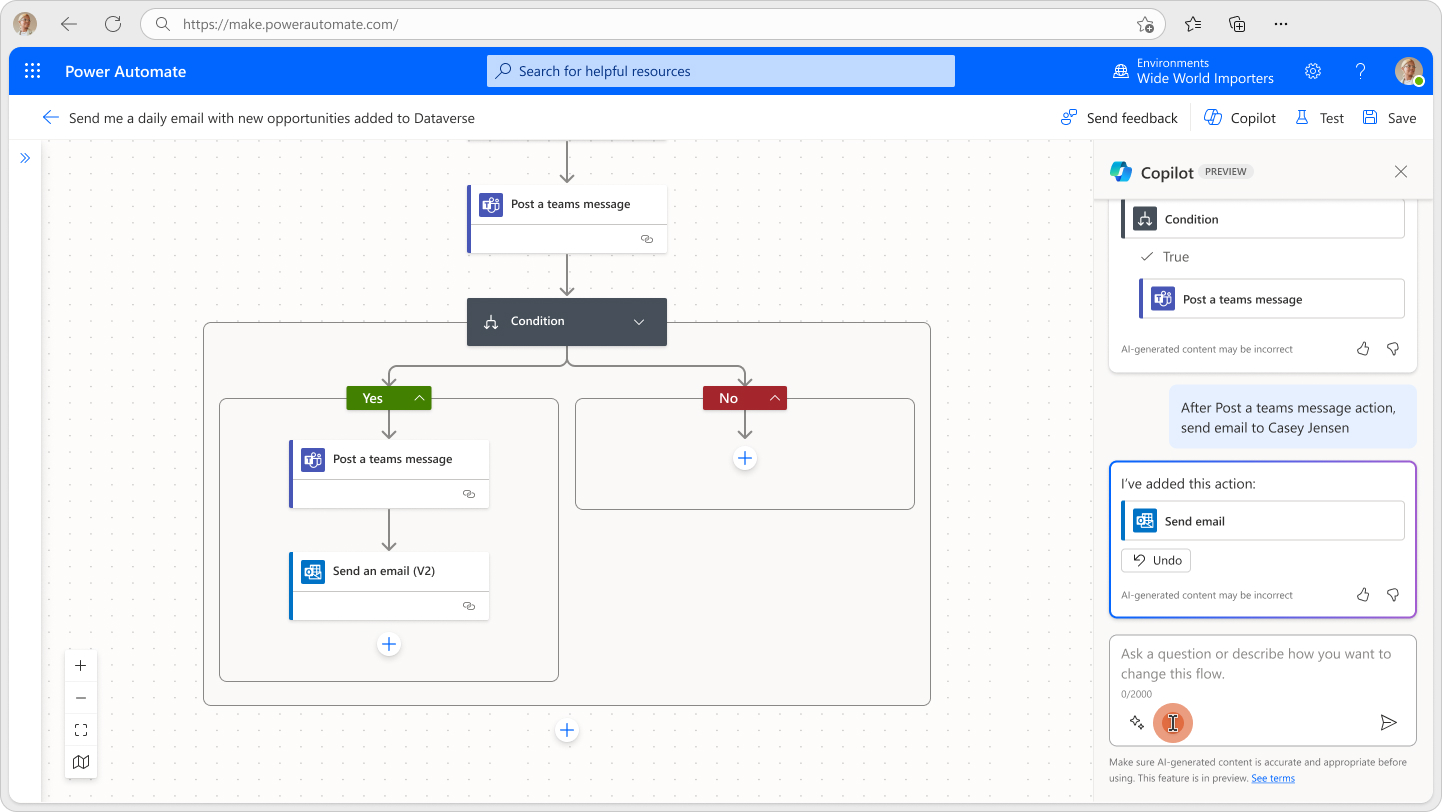This screenshot has height=812, width=1442.
Task: Click the 'True' text in the Copilot panel
Action: [1176, 257]
